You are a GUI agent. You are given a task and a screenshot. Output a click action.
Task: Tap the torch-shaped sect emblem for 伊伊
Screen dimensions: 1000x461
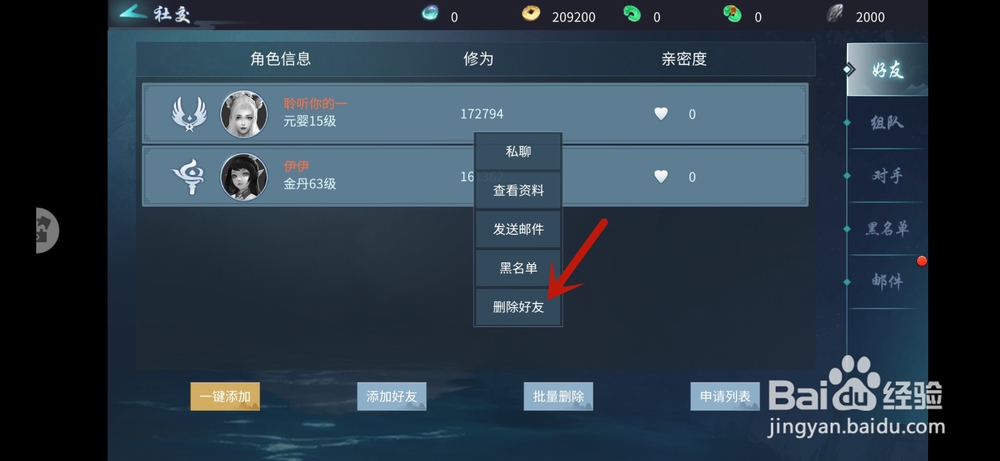pyautogui.click(x=189, y=177)
